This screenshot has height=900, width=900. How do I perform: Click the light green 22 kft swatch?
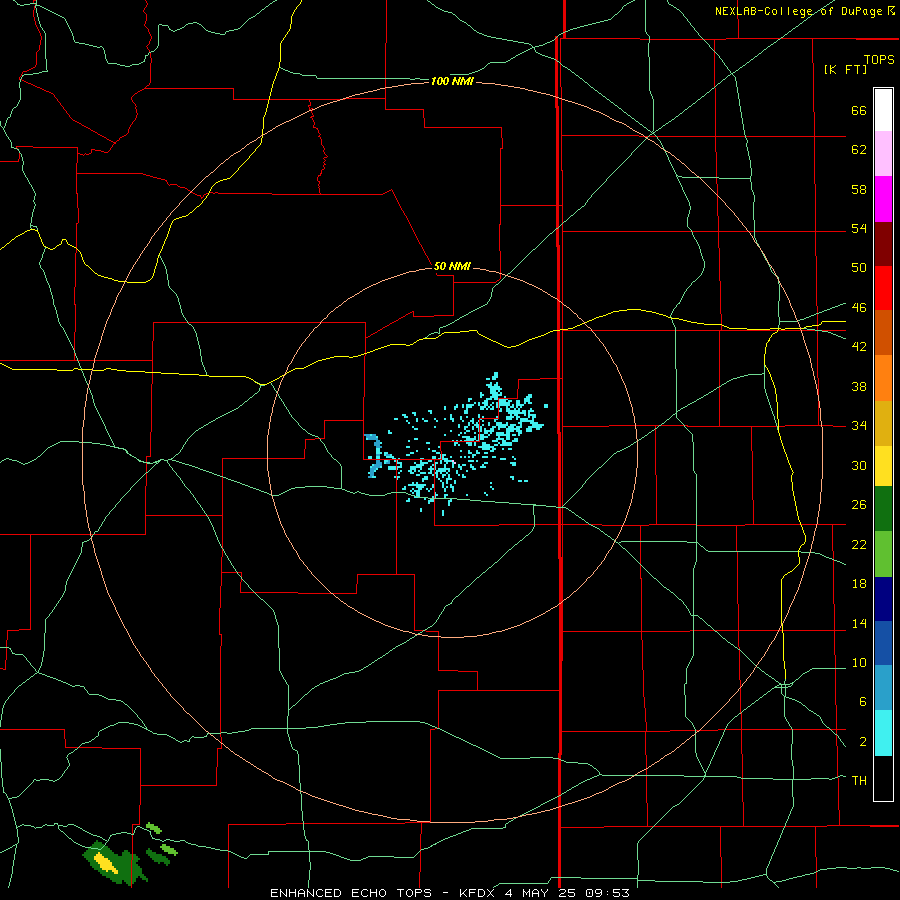coord(883,553)
